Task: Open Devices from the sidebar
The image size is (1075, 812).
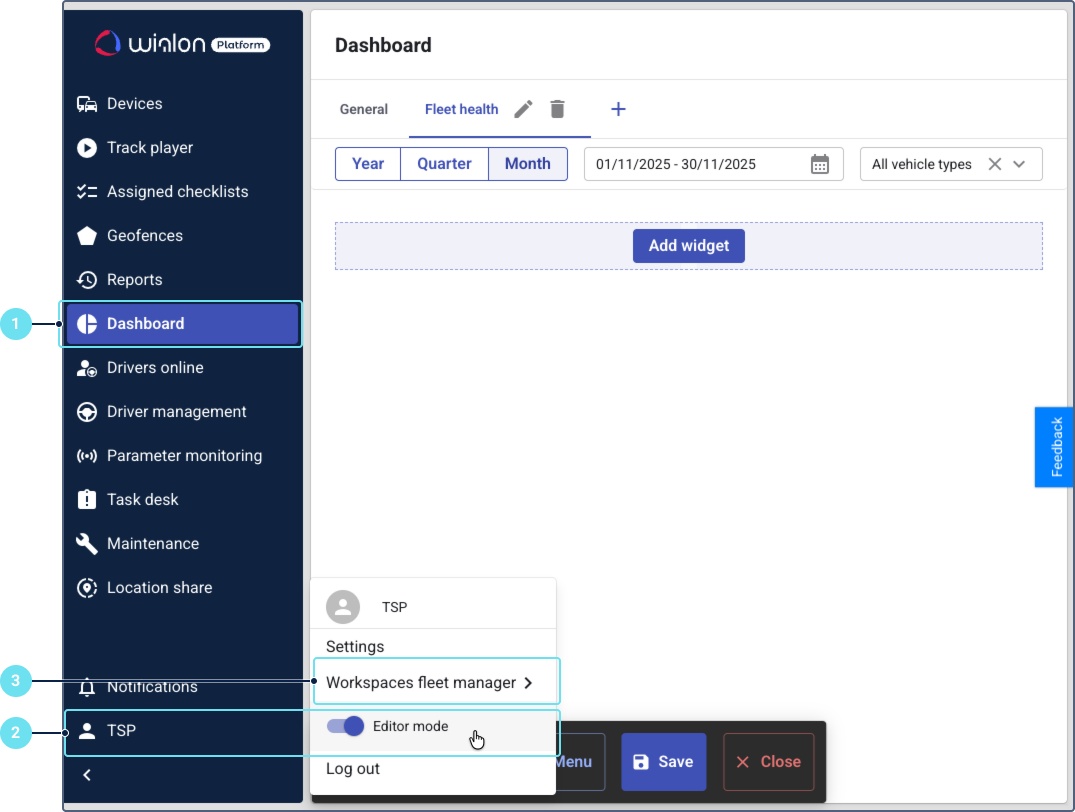Action: [x=134, y=104]
